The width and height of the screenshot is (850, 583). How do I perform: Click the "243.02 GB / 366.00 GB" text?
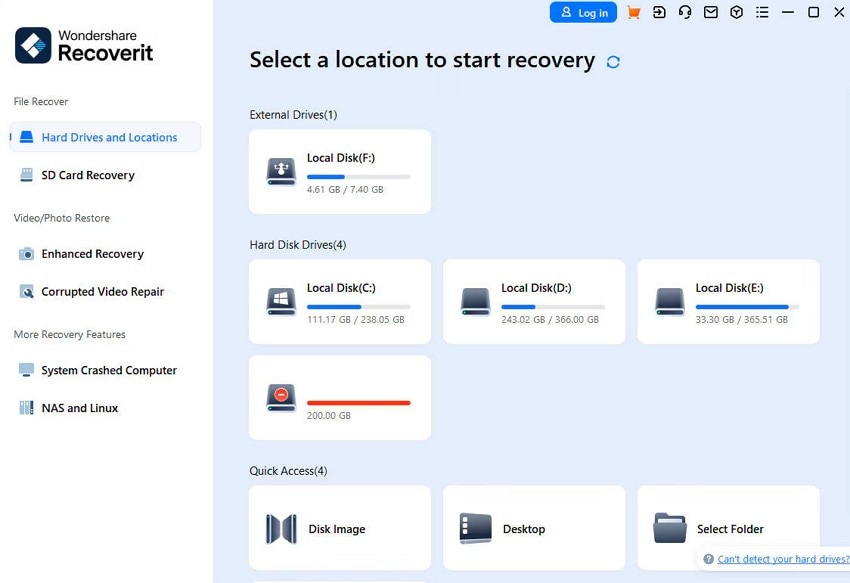[550, 319]
